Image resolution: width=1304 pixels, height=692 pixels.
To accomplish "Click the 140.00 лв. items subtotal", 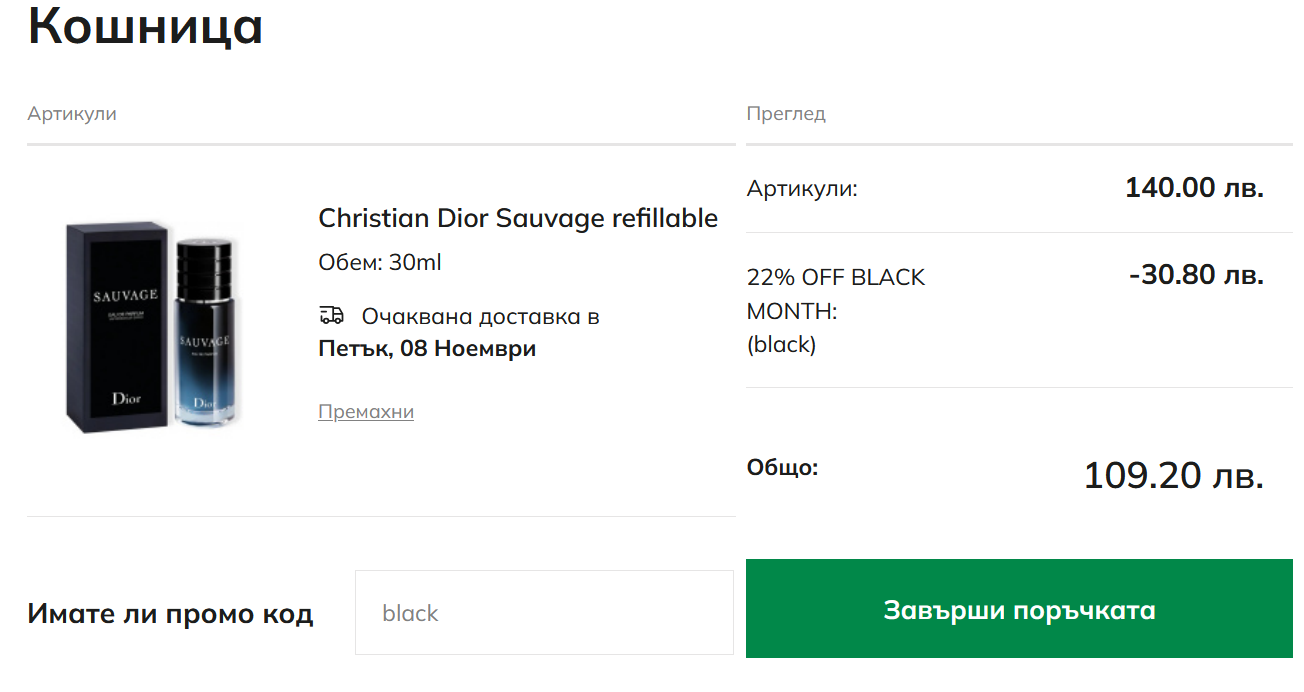I will pos(1194,188).
